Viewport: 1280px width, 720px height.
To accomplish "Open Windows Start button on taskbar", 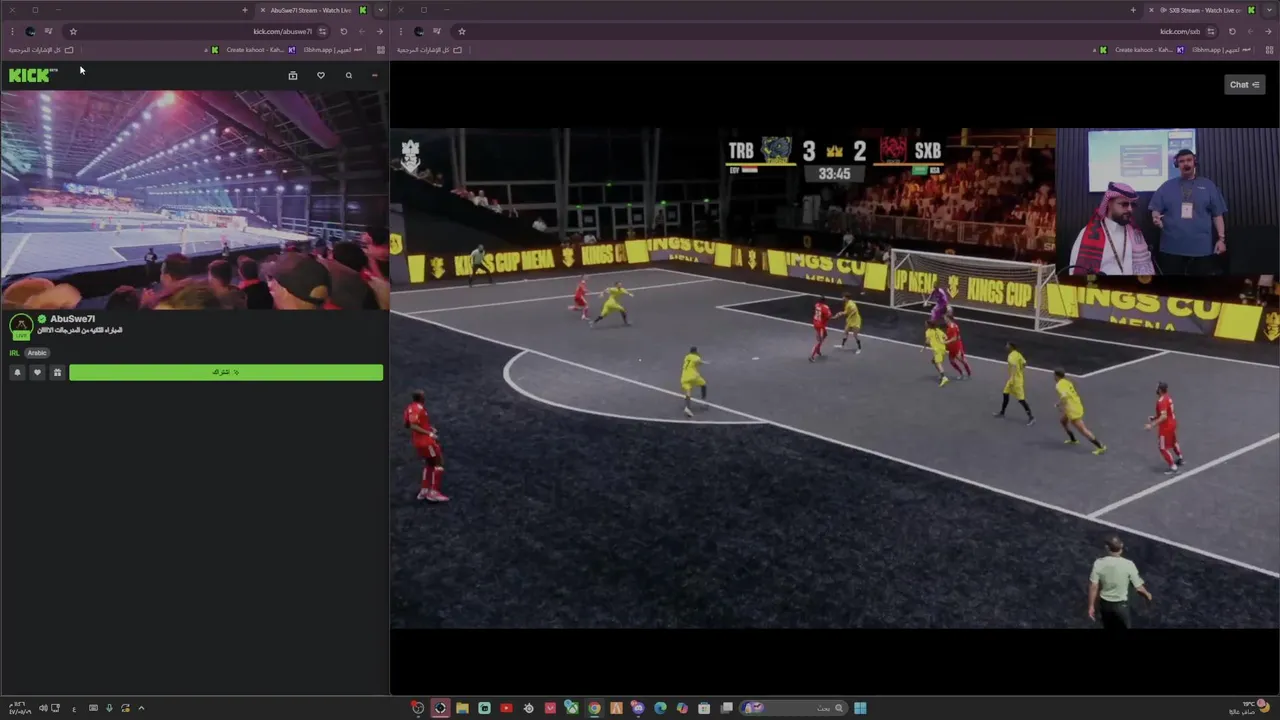I will tap(860, 708).
